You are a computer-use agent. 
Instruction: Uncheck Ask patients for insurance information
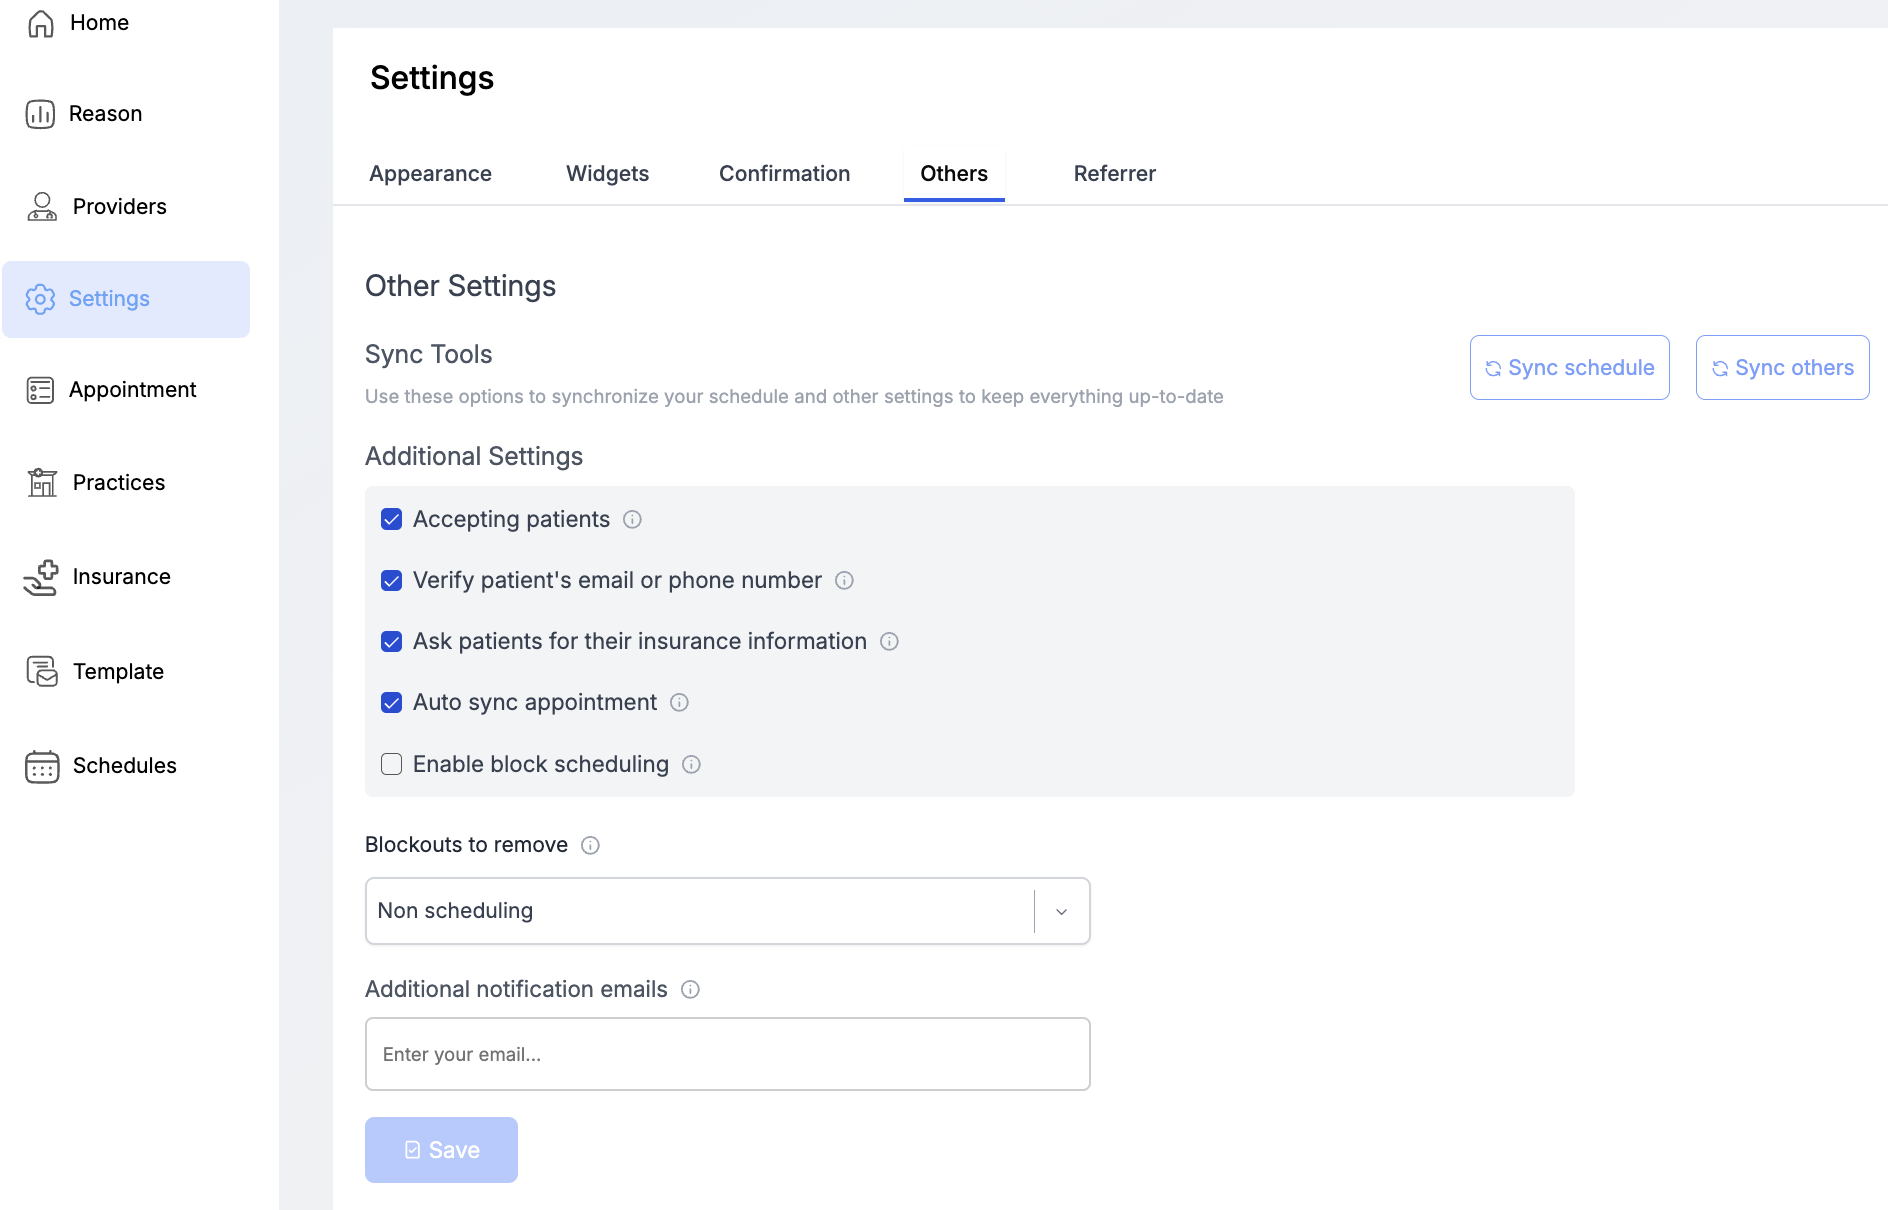[392, 642]
